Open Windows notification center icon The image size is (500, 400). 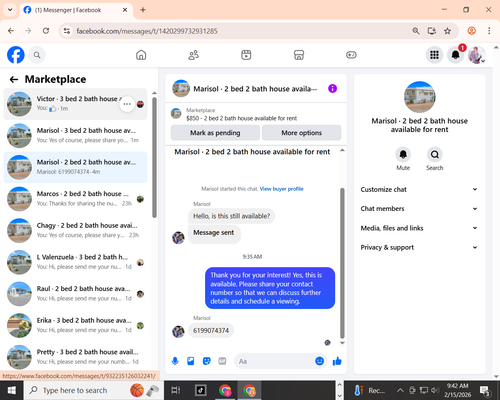(x=484, y=390)
